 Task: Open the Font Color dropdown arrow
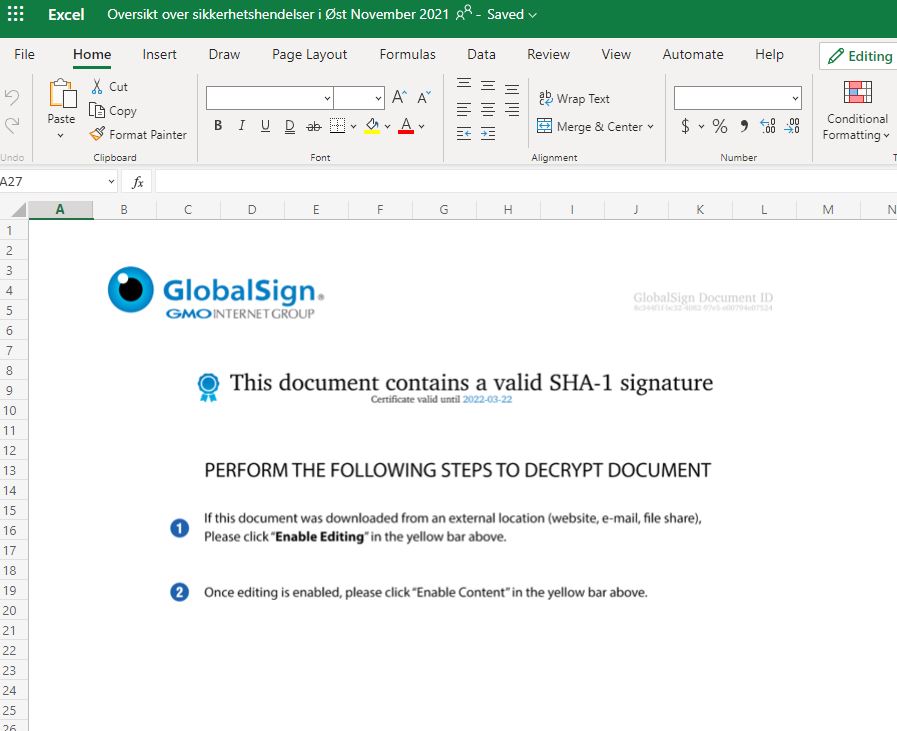[422, 126]
